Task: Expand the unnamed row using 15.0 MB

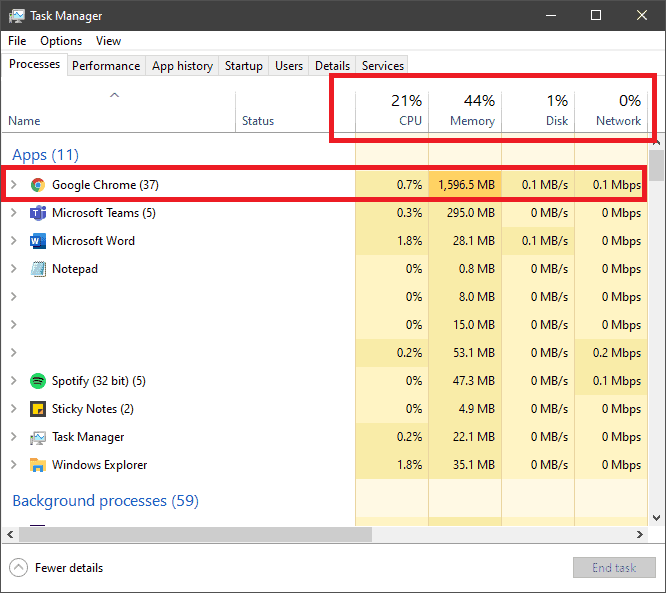Action: click(14, 324)
